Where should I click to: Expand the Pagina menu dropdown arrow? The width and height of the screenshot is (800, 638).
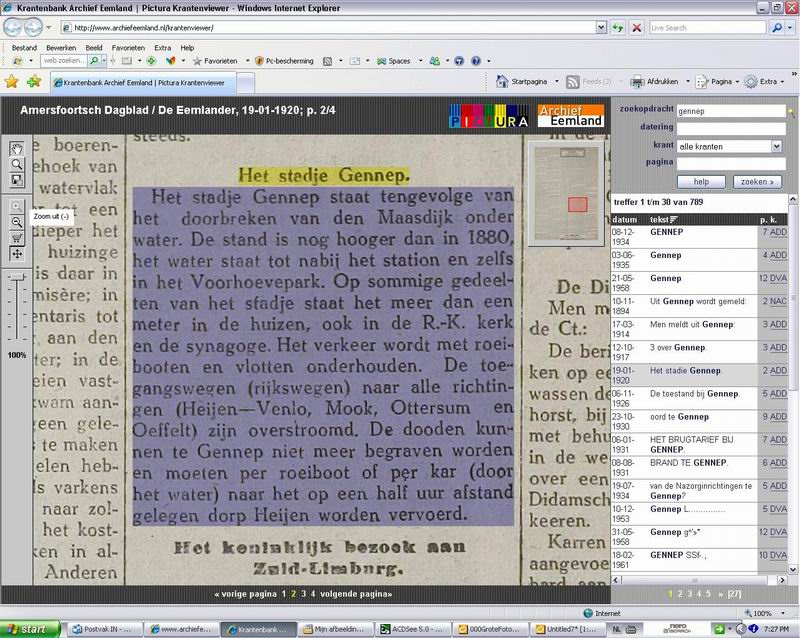(737, 82)
